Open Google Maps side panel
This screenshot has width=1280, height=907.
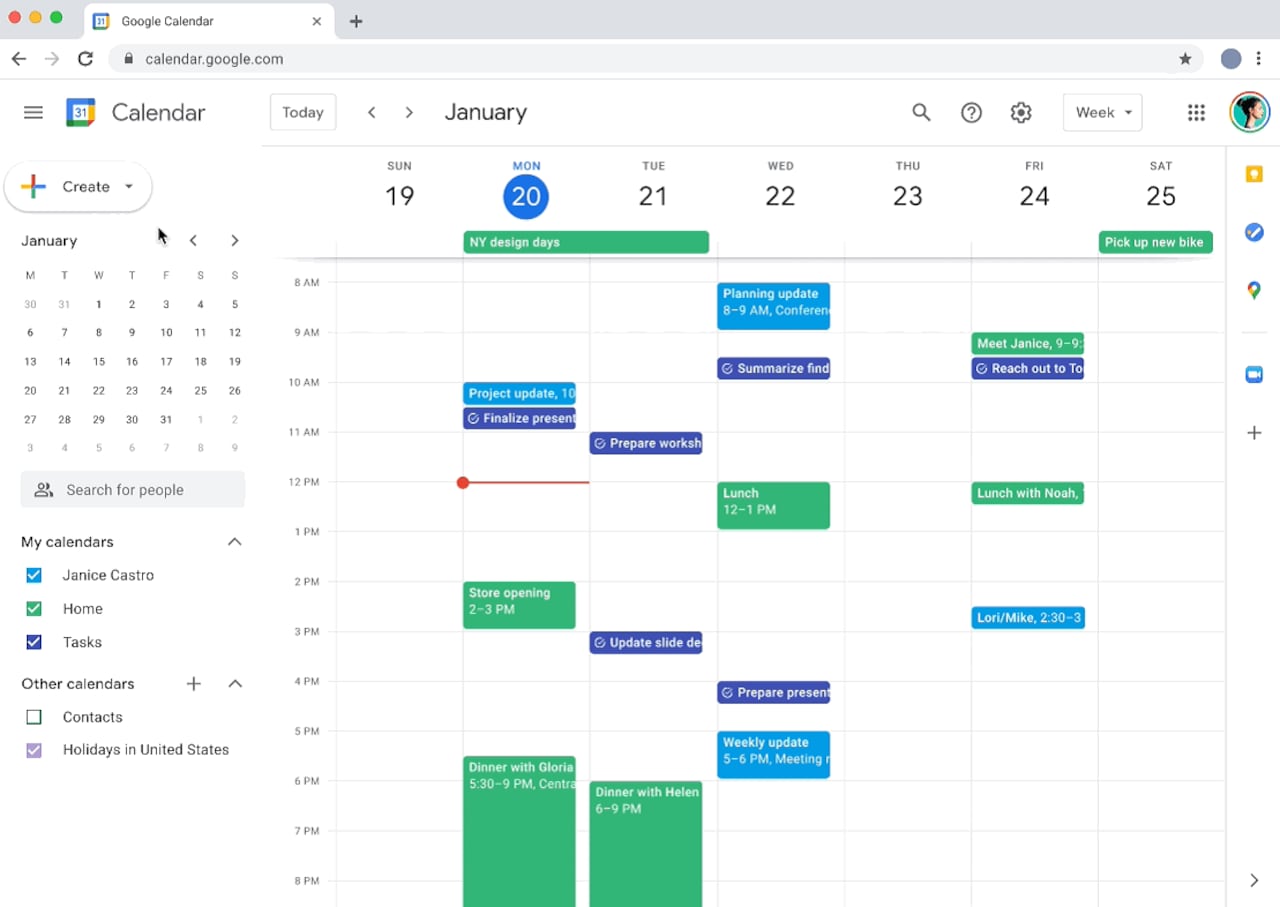pos(1254,291)
